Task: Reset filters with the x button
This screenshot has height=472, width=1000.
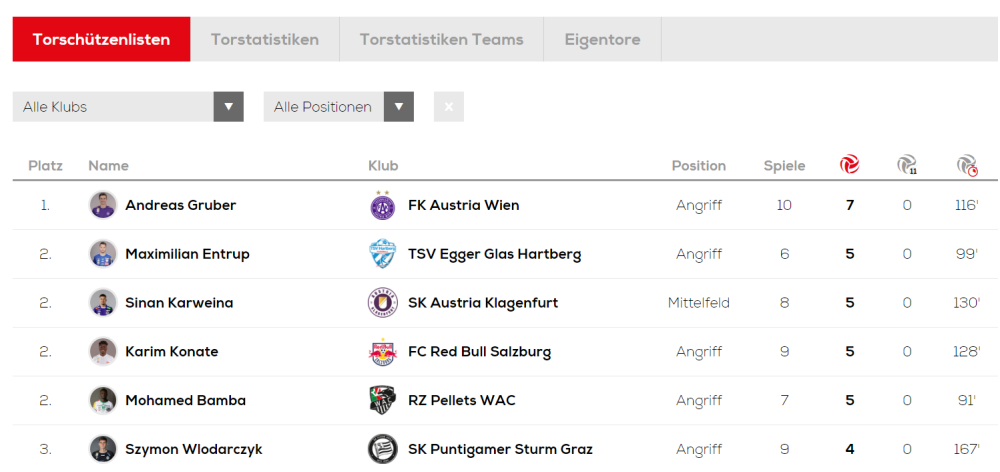Action: [448, 107]
